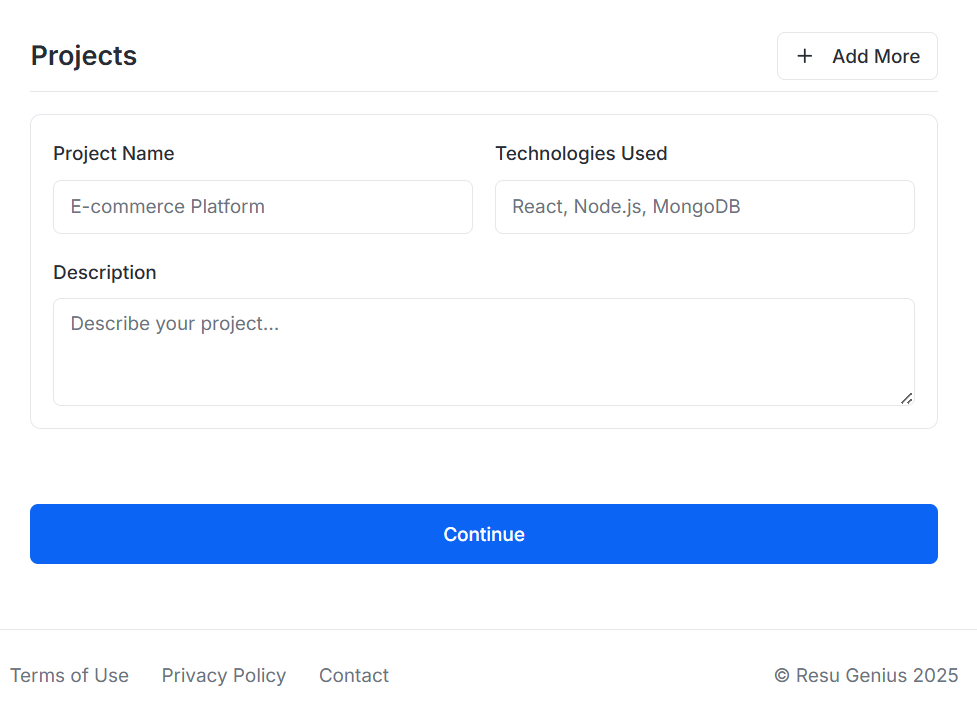Click the Description textarea resize handle
Viewport: 977px width, 701px height.
pyautogui.click(x=907, y=399)
